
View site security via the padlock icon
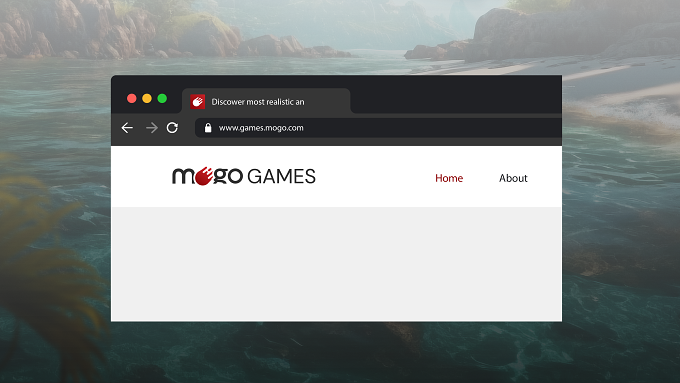tap(208, 128)
